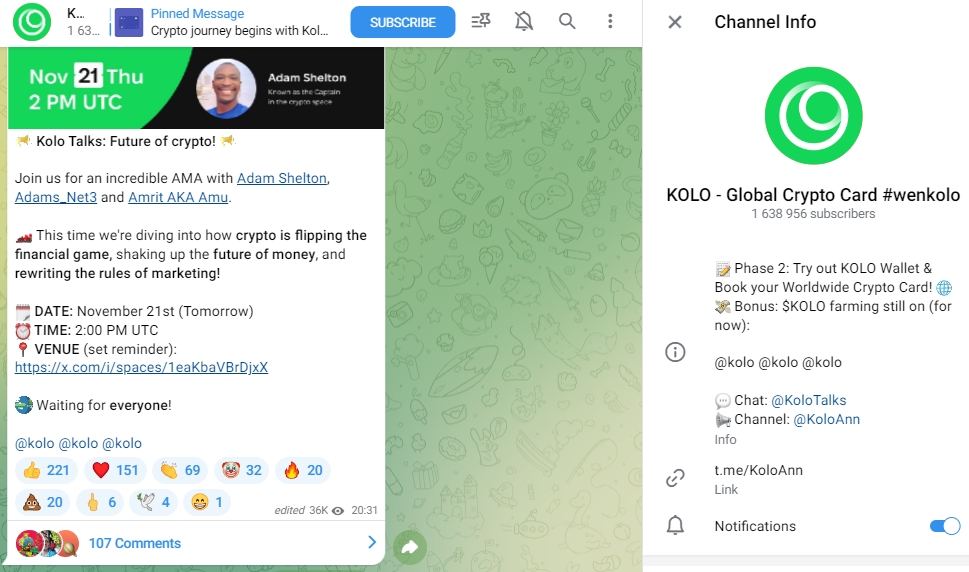Add middle finger reaction with 6
Viewport: 969px width, 572px height.
[x=99, y=502]
